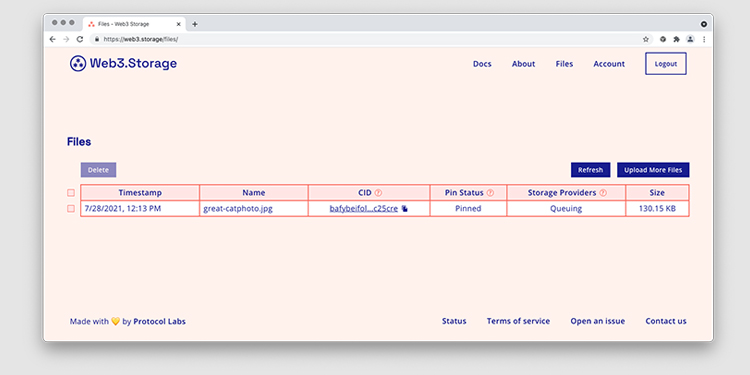Open the Files navigation link
750x375 pixels.
(x=564, y=64)
